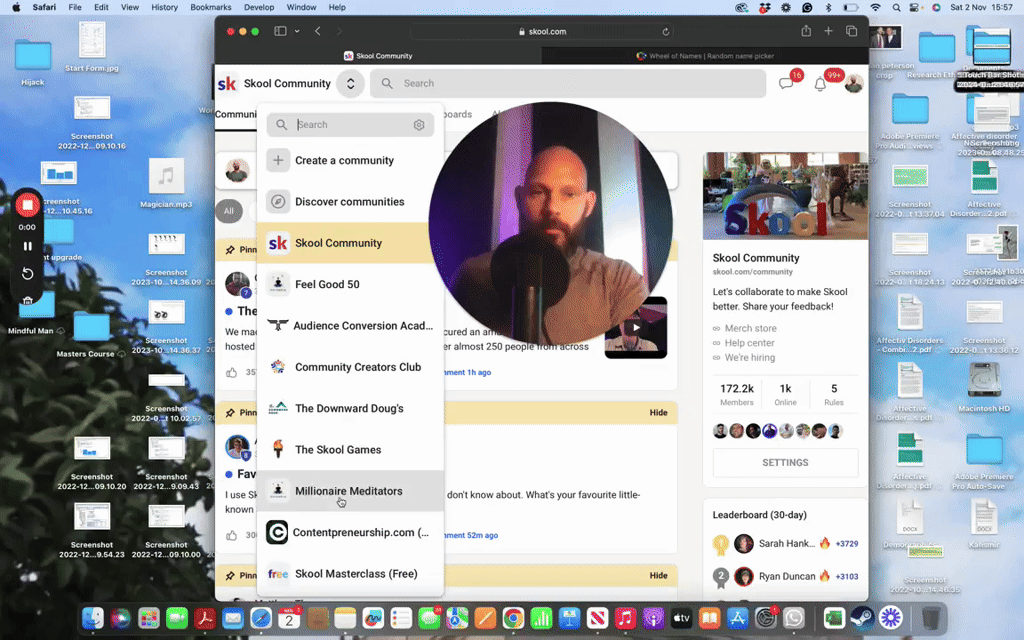Open the Wi-Fi menu bar icon
1024x640 pixels.
pyautogui.click(x=875, y=8)
